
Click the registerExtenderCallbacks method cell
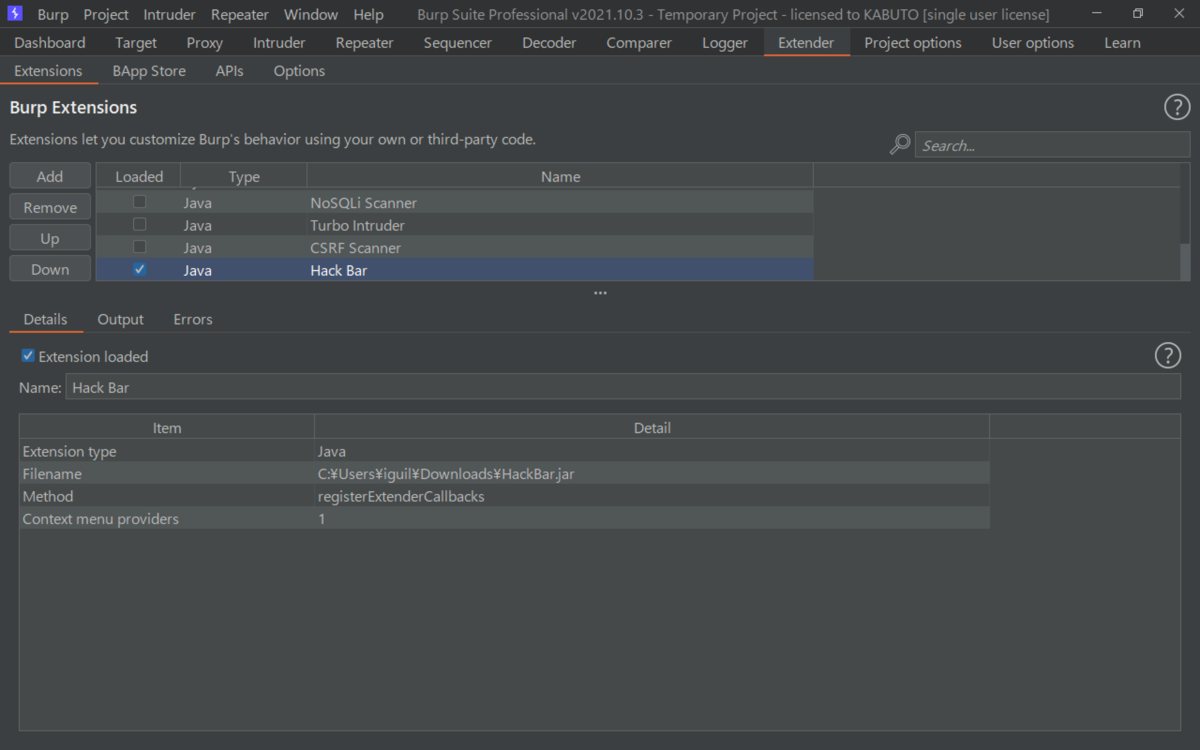point(652,496)
